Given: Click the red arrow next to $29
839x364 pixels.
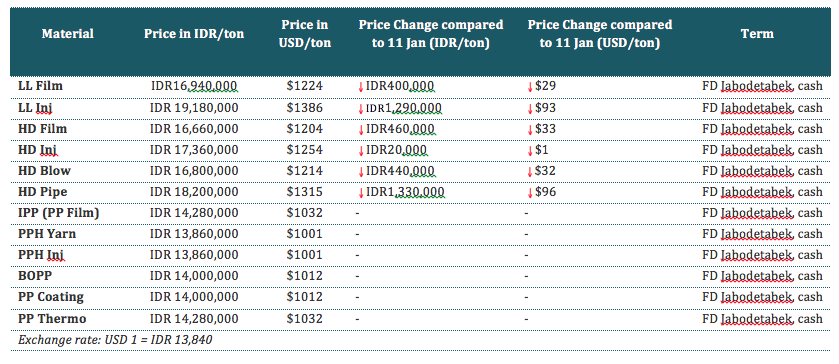Looking at the screenshot, I should tap(530, 87).
